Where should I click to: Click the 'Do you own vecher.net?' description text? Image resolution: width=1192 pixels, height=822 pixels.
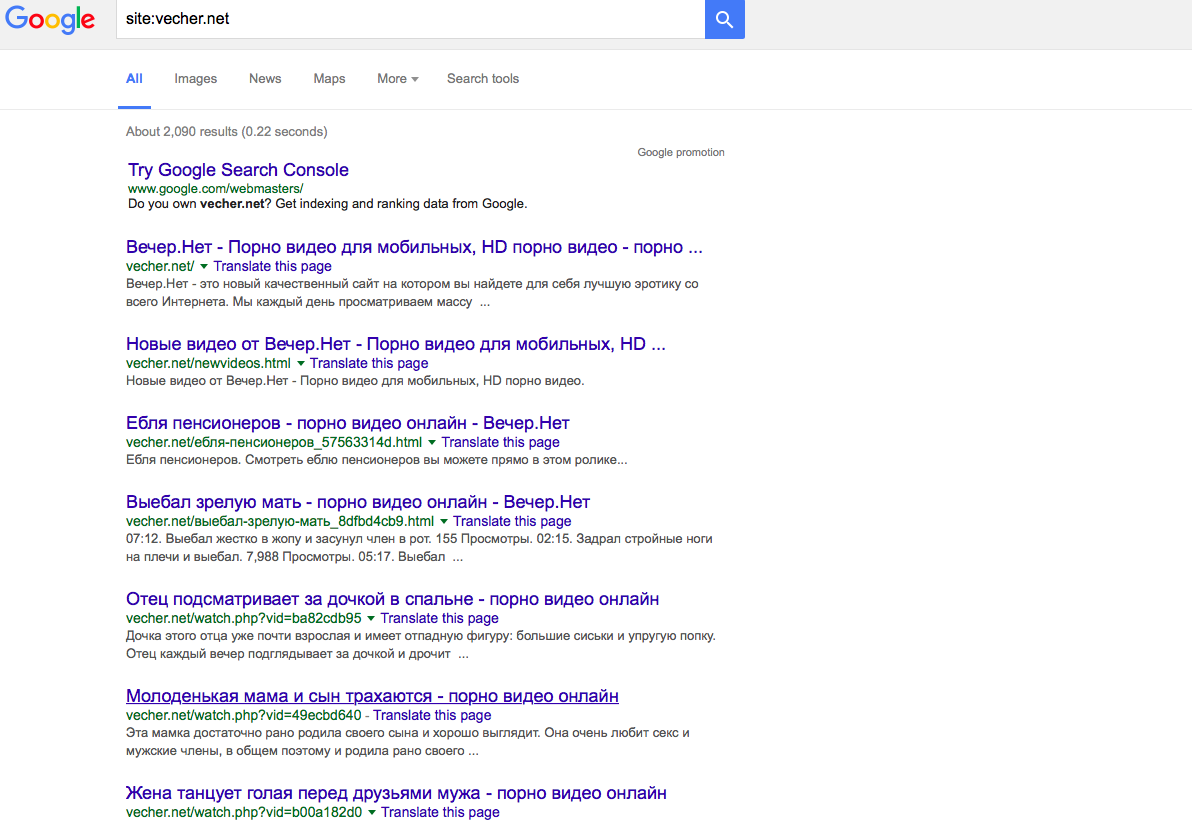coord(328,204)
